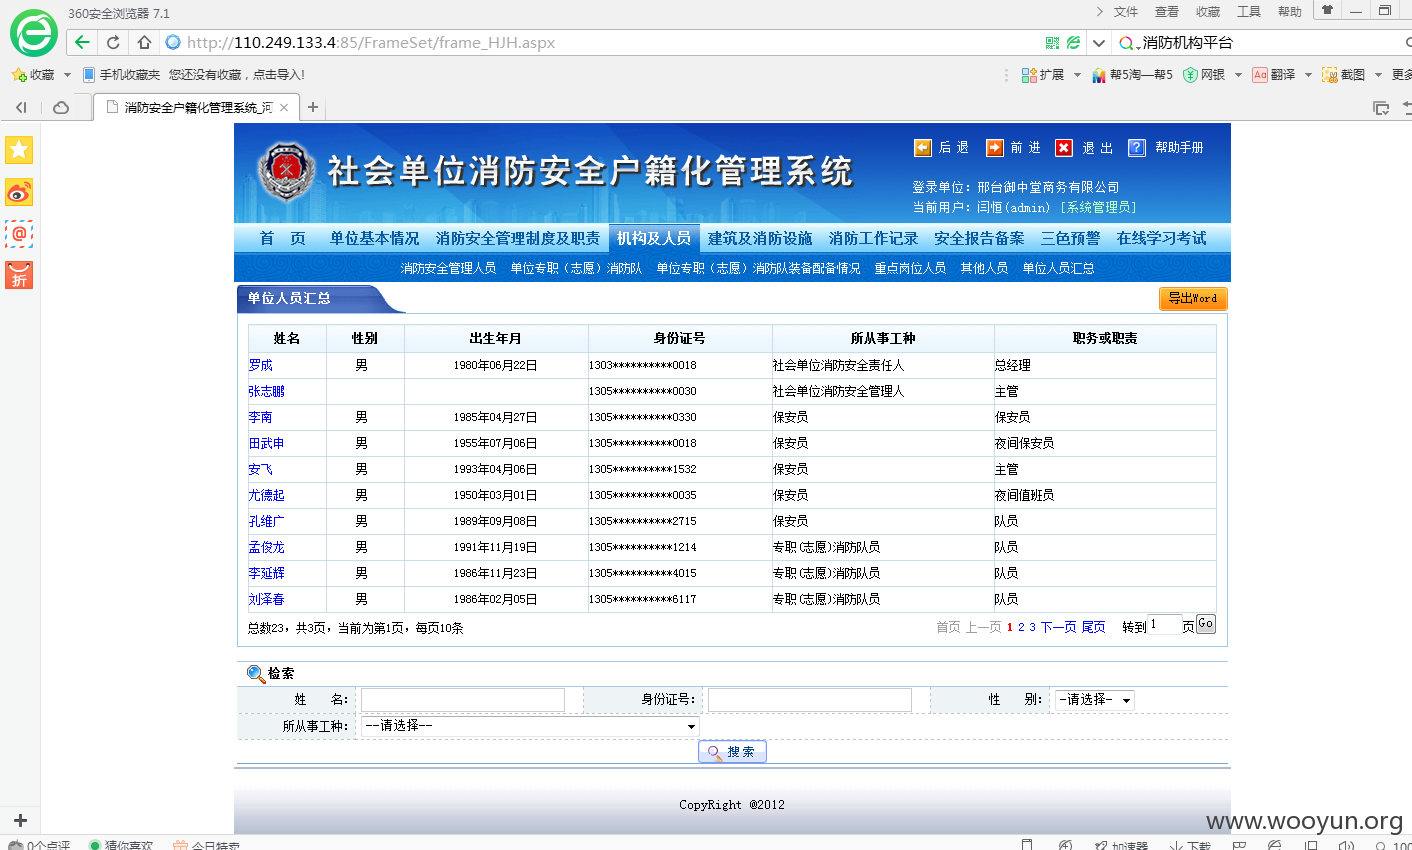Open the 消防安全管理制度及职责 tab
1412x850 pixels.
tap(518, 238)
